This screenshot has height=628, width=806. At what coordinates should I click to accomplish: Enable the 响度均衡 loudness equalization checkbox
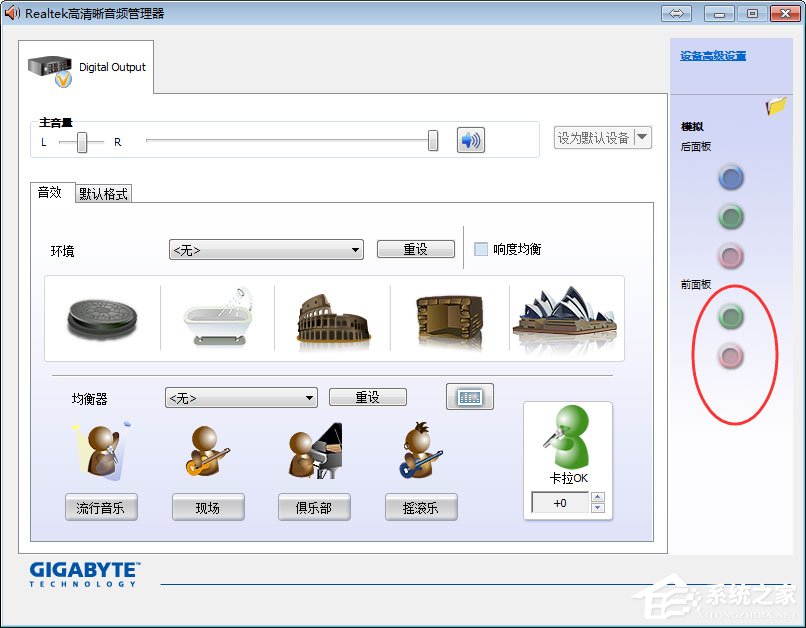pyautogui.click(x=481, y=248)
